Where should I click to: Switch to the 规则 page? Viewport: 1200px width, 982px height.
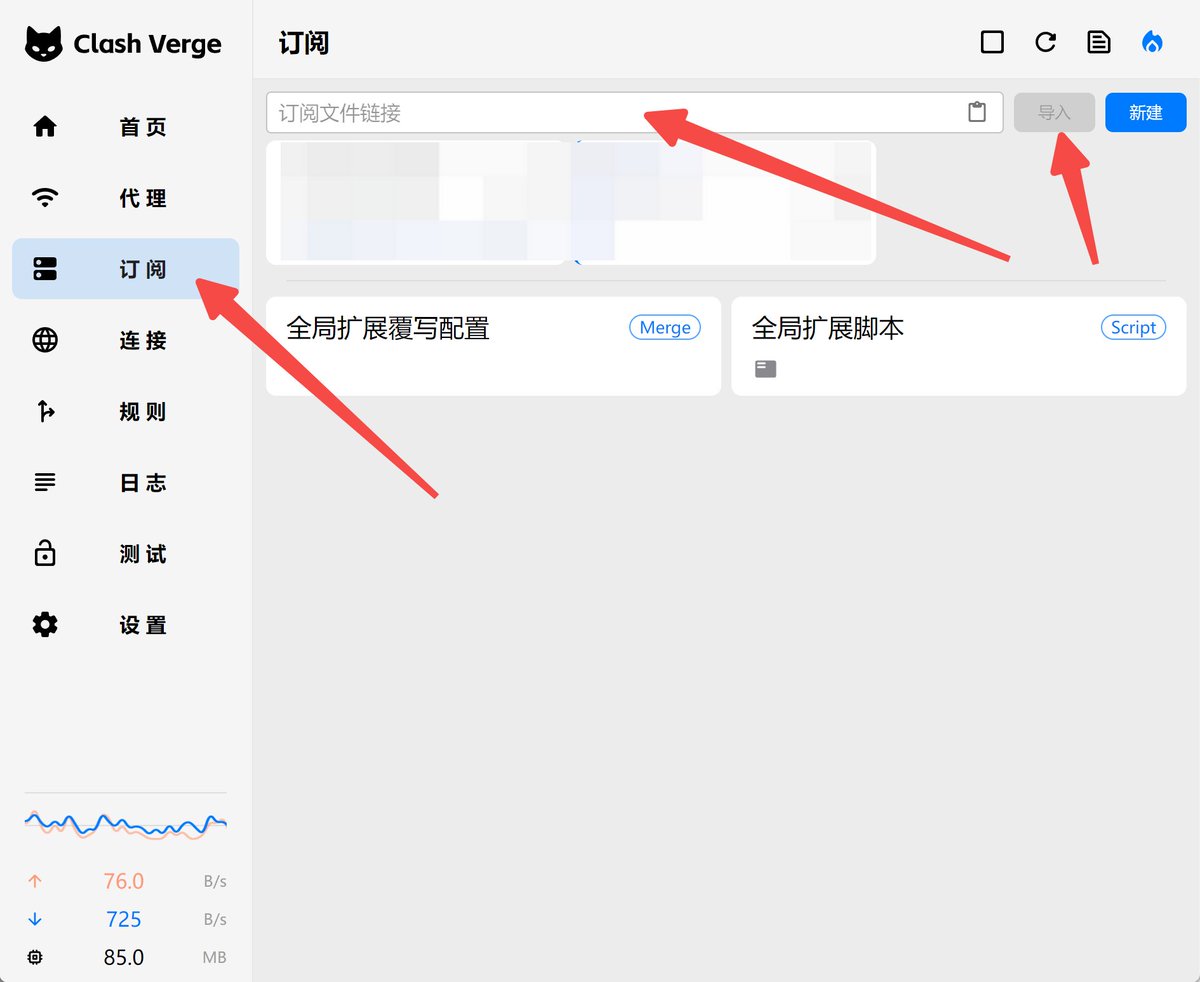[x=126, y=411]
